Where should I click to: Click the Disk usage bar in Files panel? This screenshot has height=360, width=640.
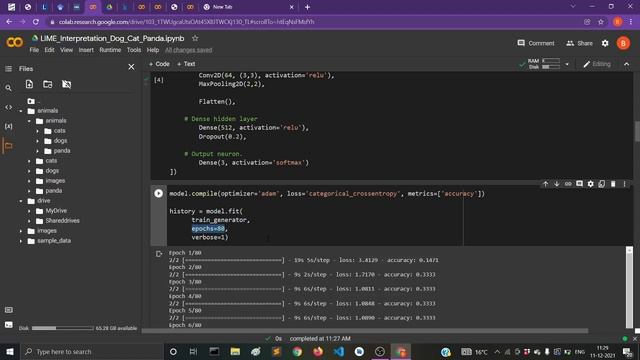pyautogui.click(x=62, y=328)
